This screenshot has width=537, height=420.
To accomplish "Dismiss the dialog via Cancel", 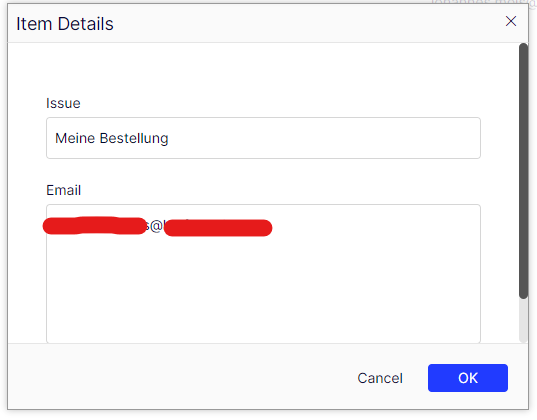I will click(x=380, y=378).
